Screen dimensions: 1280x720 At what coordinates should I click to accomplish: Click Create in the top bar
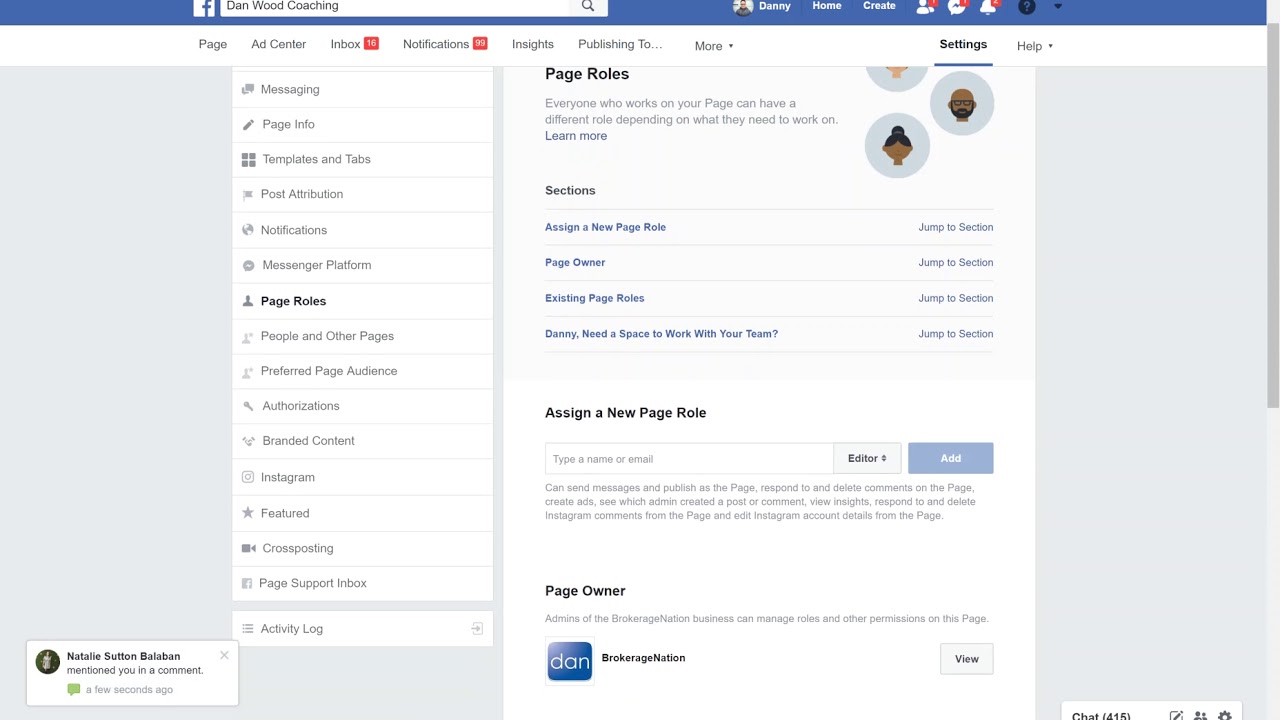pyautogui.click(x=880, y=6)
